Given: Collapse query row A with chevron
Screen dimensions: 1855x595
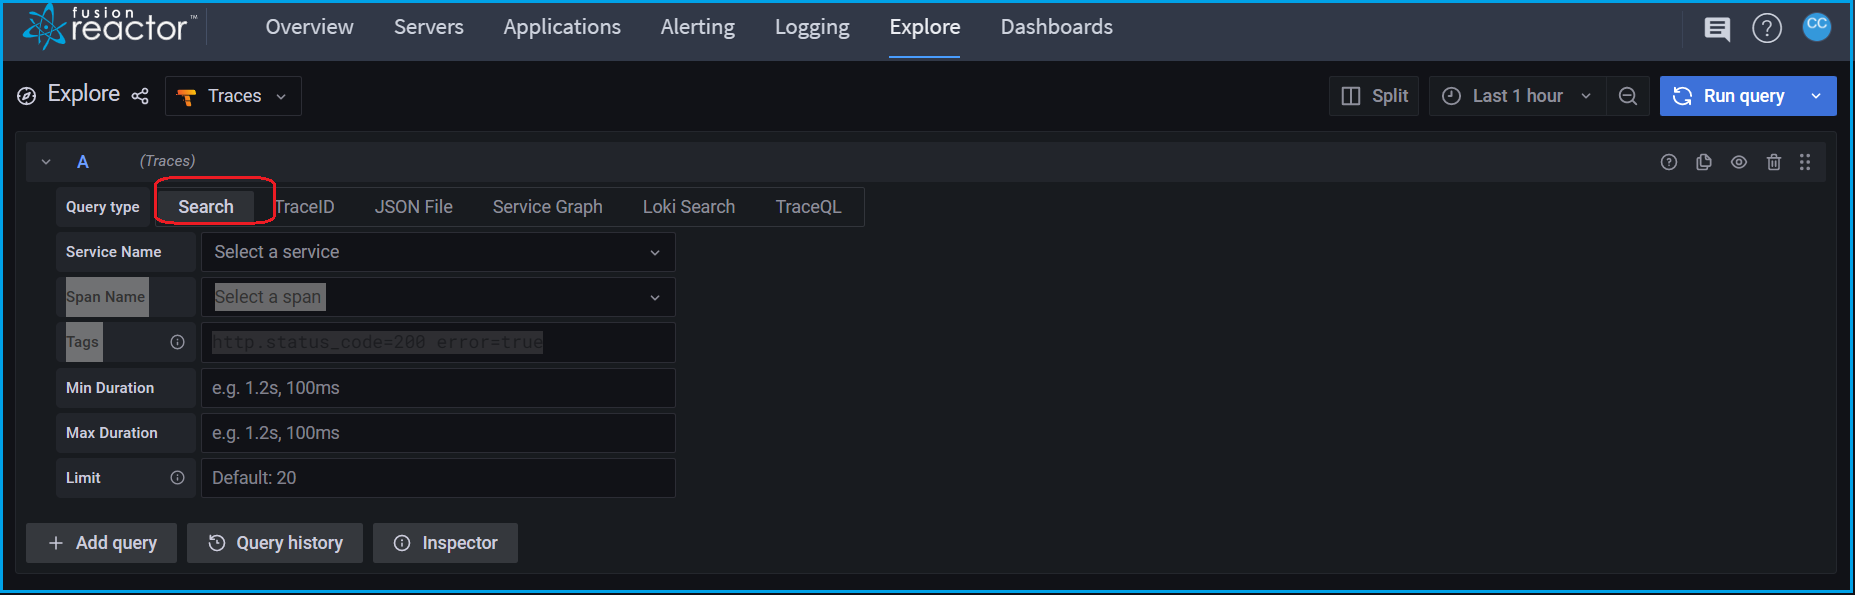Looking at the screenshot, I should click(46, 162).
